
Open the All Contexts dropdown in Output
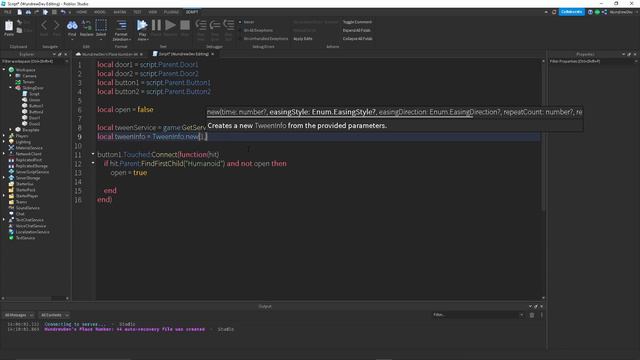coord(54,315)
